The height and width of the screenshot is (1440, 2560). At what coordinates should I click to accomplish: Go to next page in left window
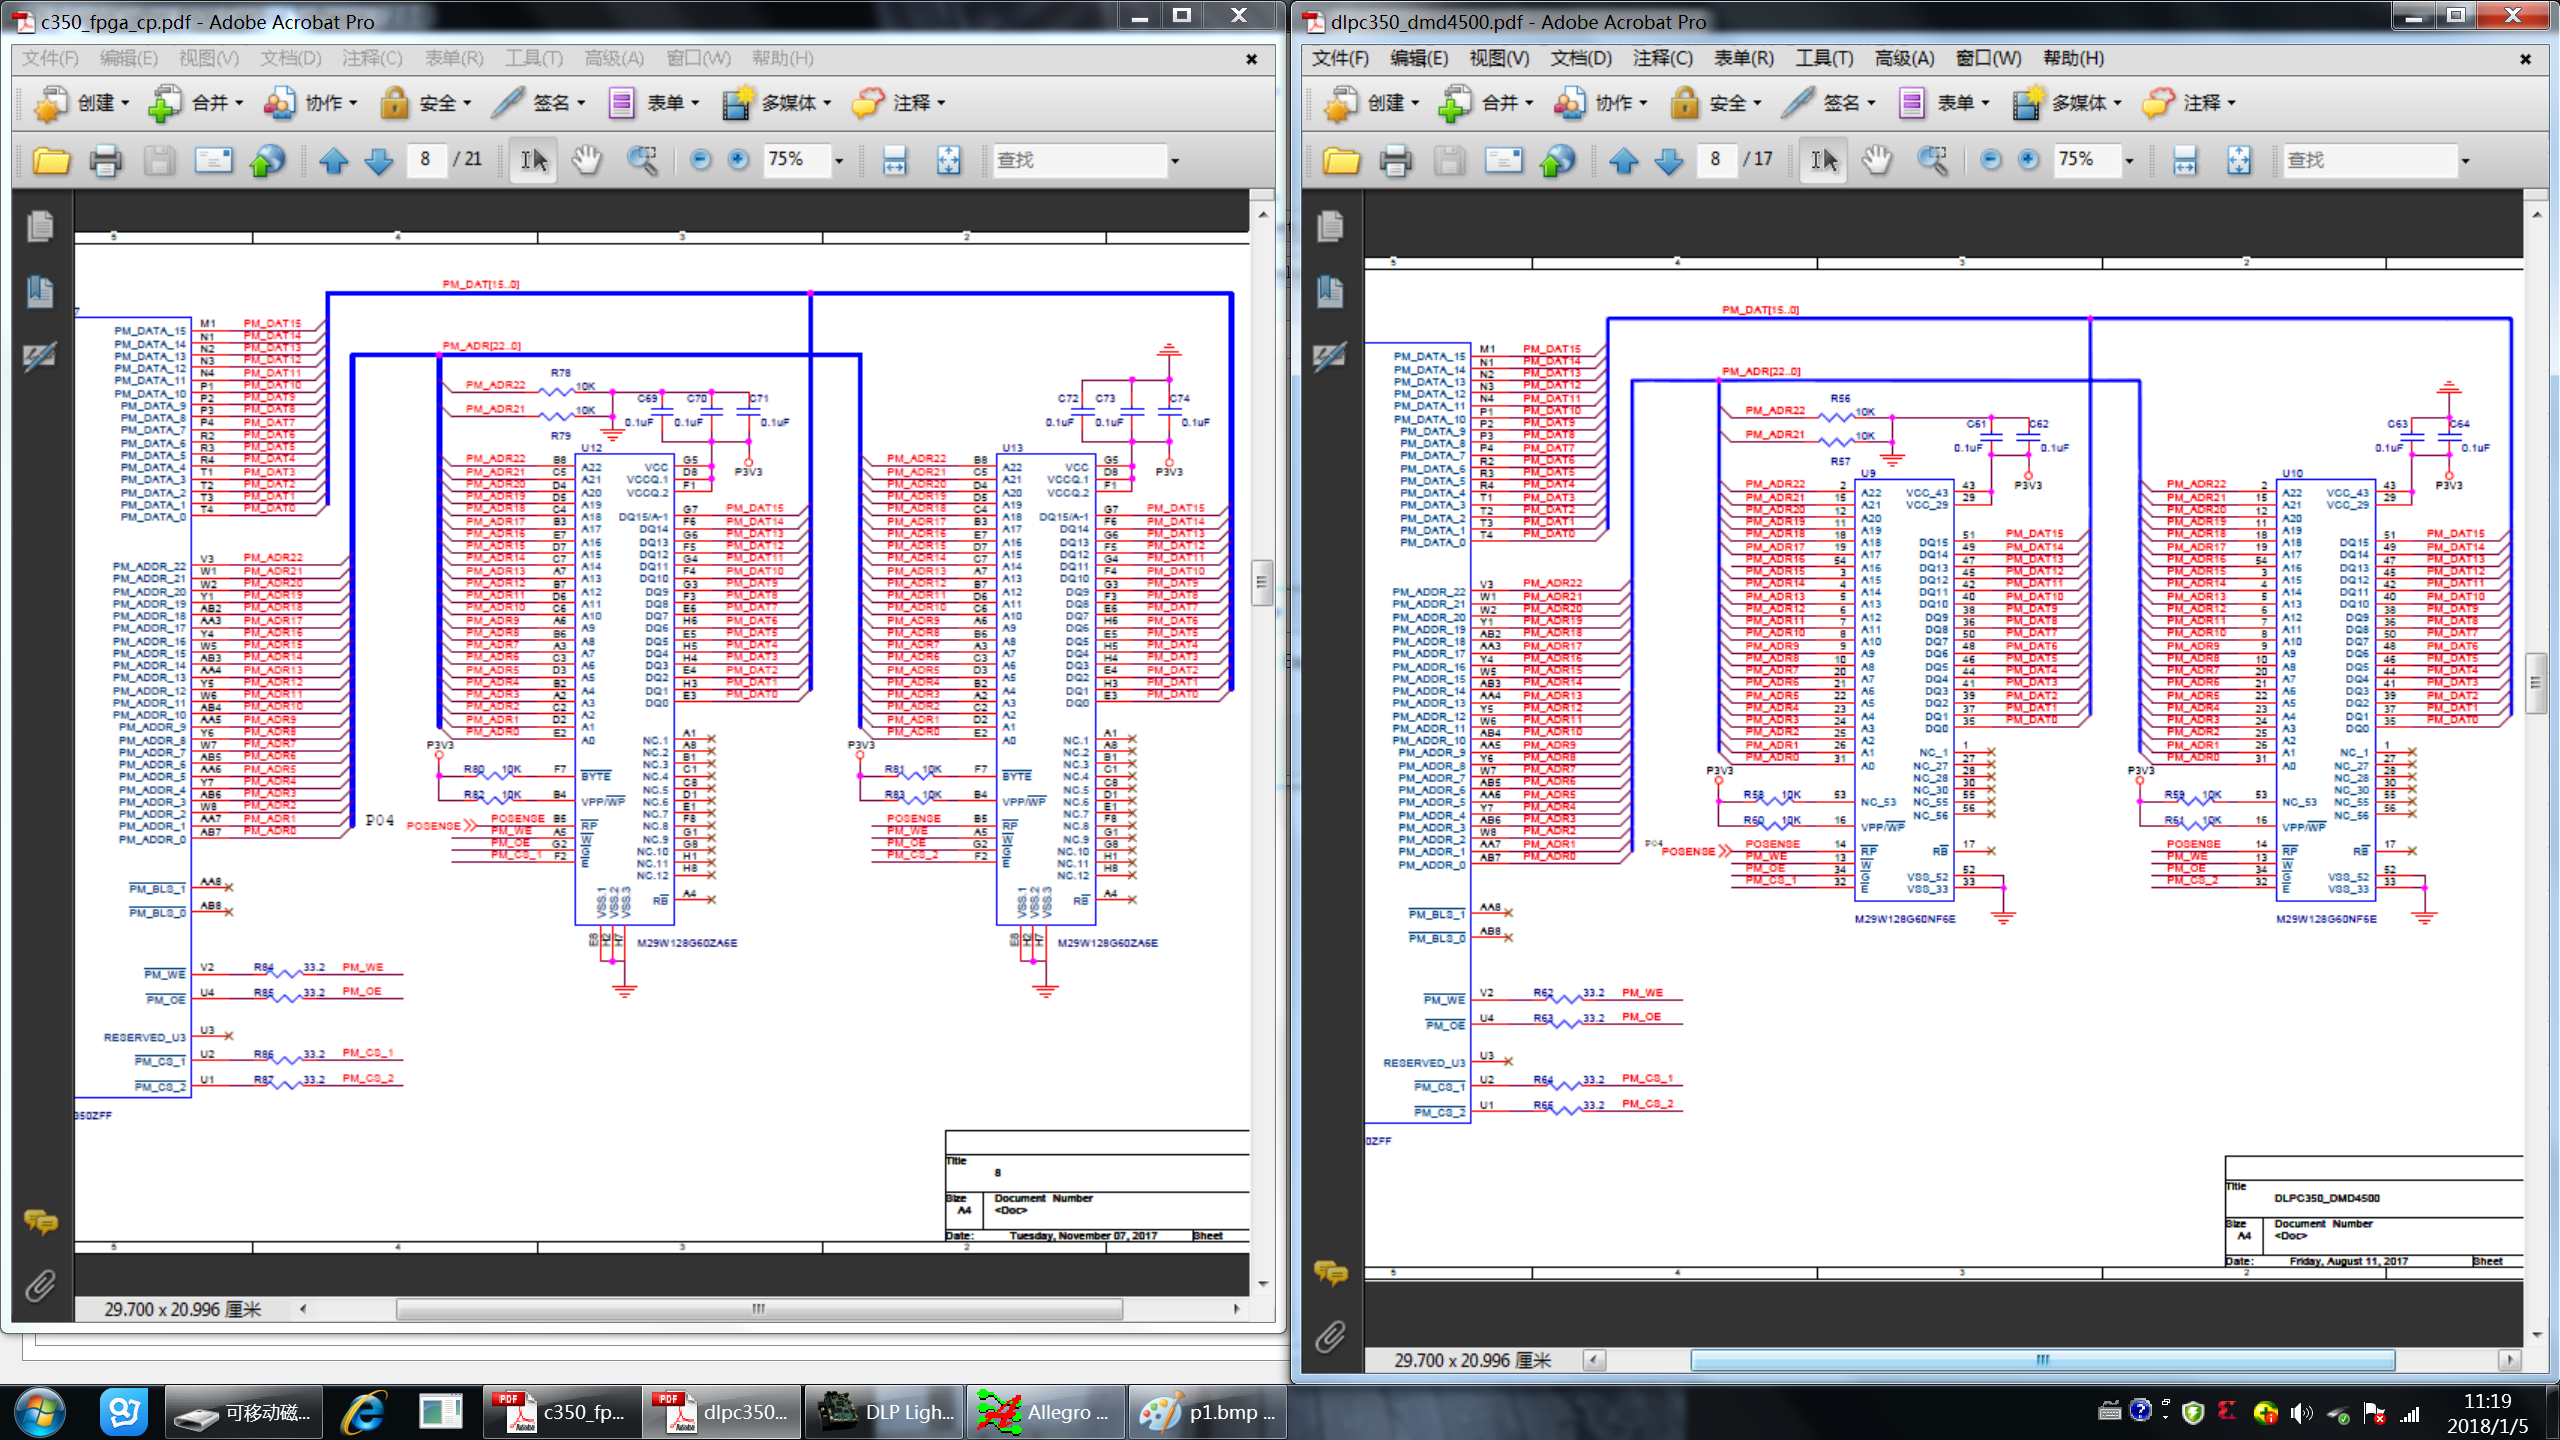tap(379, 160)
